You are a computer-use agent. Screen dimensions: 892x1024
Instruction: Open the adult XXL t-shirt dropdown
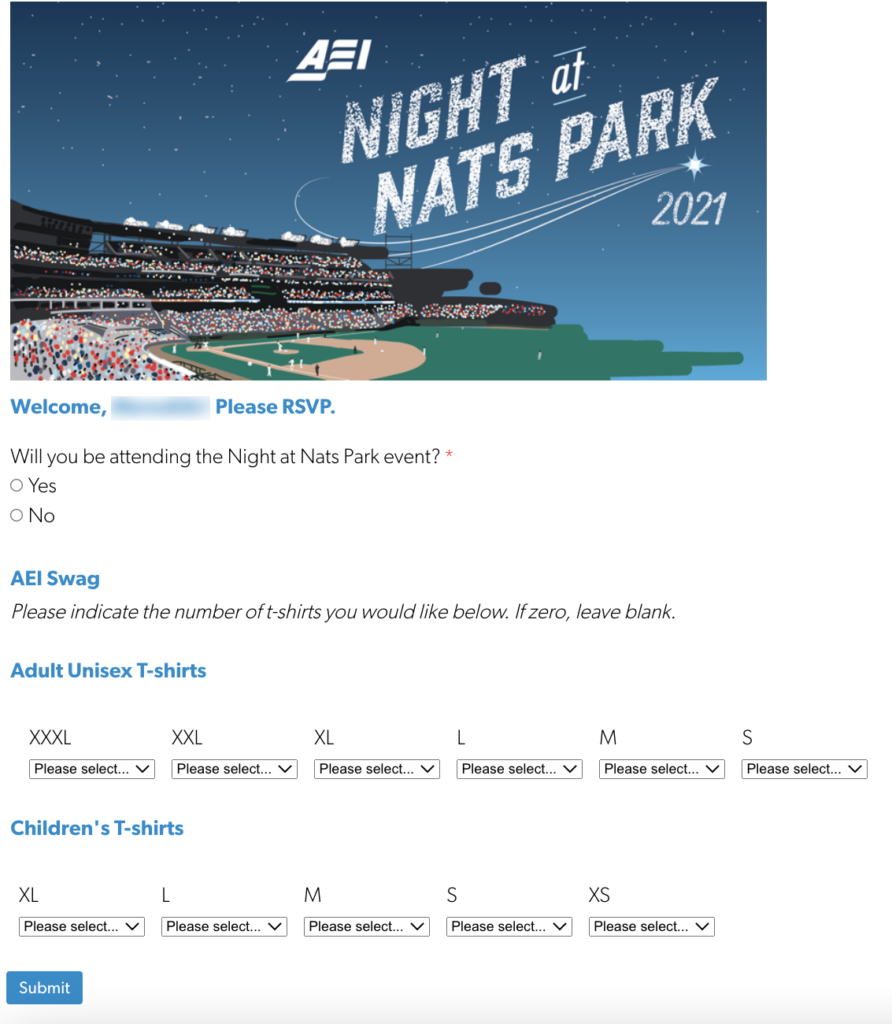click(234, 769)
